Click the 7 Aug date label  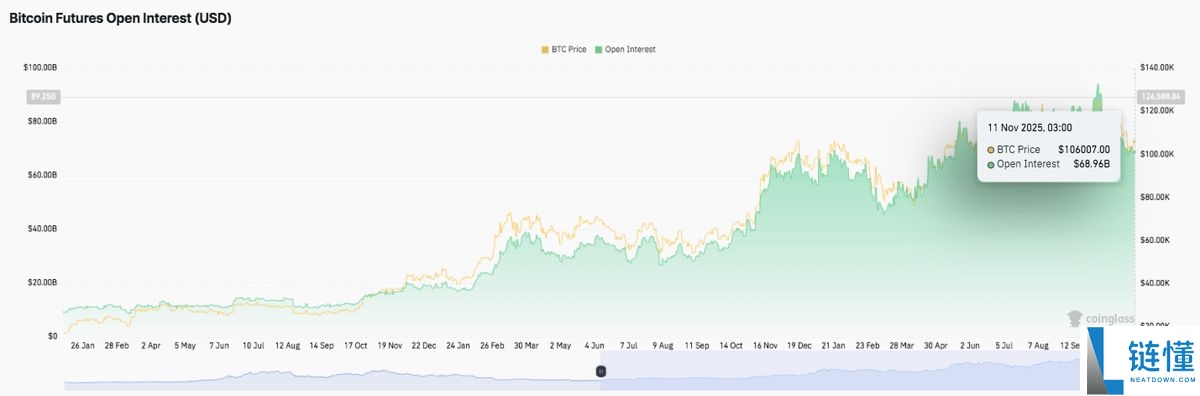click(1039, 345)
